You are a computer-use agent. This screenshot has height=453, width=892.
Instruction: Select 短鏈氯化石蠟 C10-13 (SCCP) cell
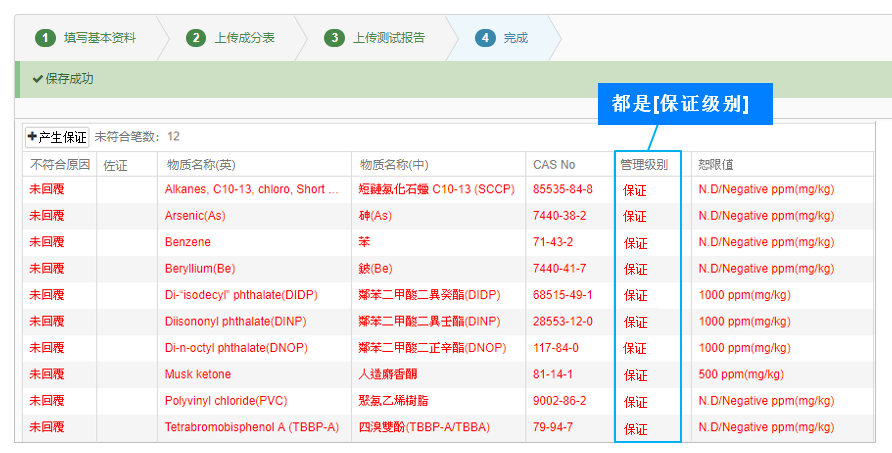[x=436, y=189]
